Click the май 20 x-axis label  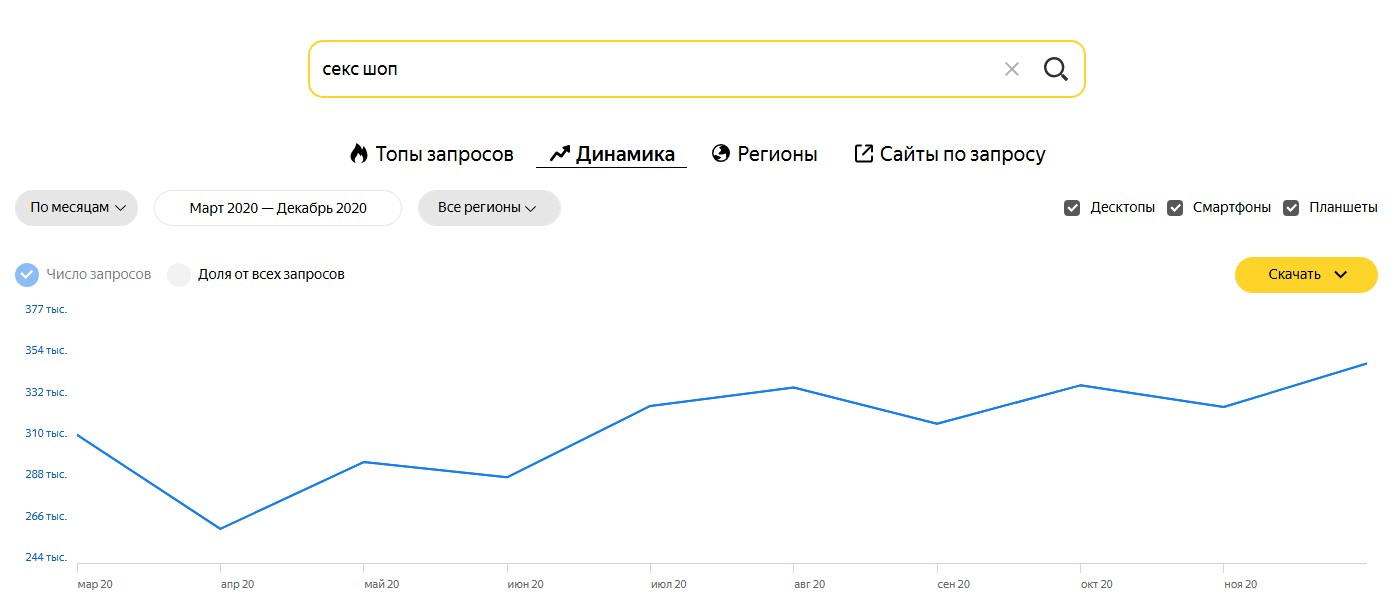(x=381, y=584)
